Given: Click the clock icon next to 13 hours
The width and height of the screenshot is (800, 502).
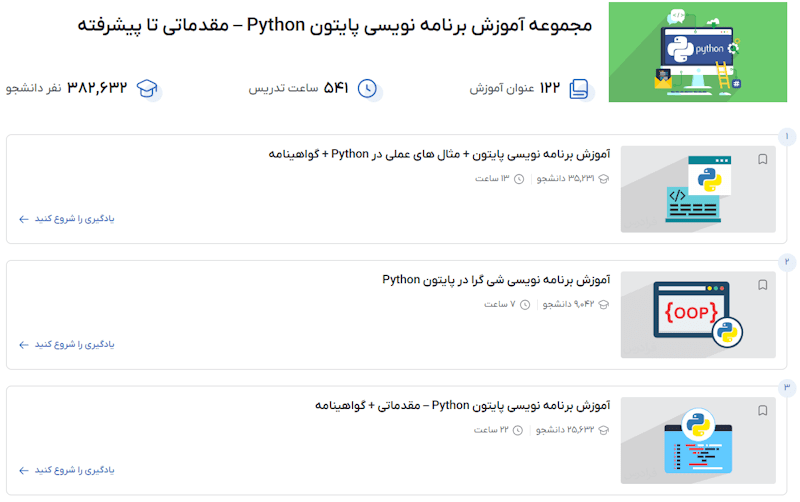Looking at the screenshot, I should 519,179.
